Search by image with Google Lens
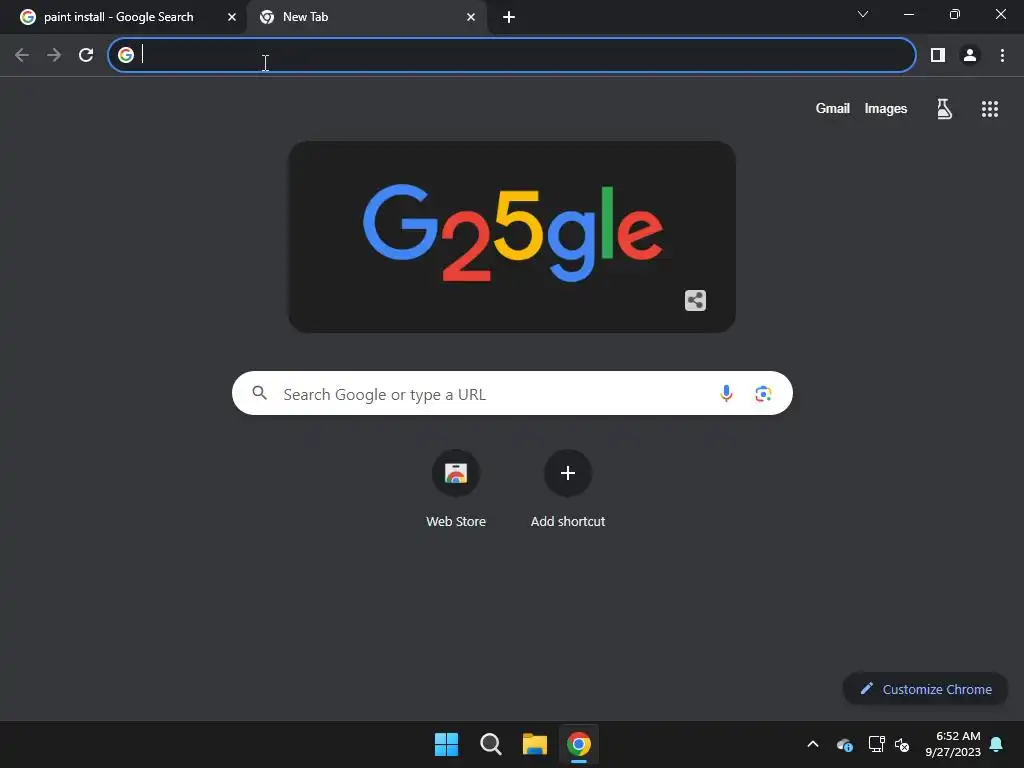 [x=763, y=394]
